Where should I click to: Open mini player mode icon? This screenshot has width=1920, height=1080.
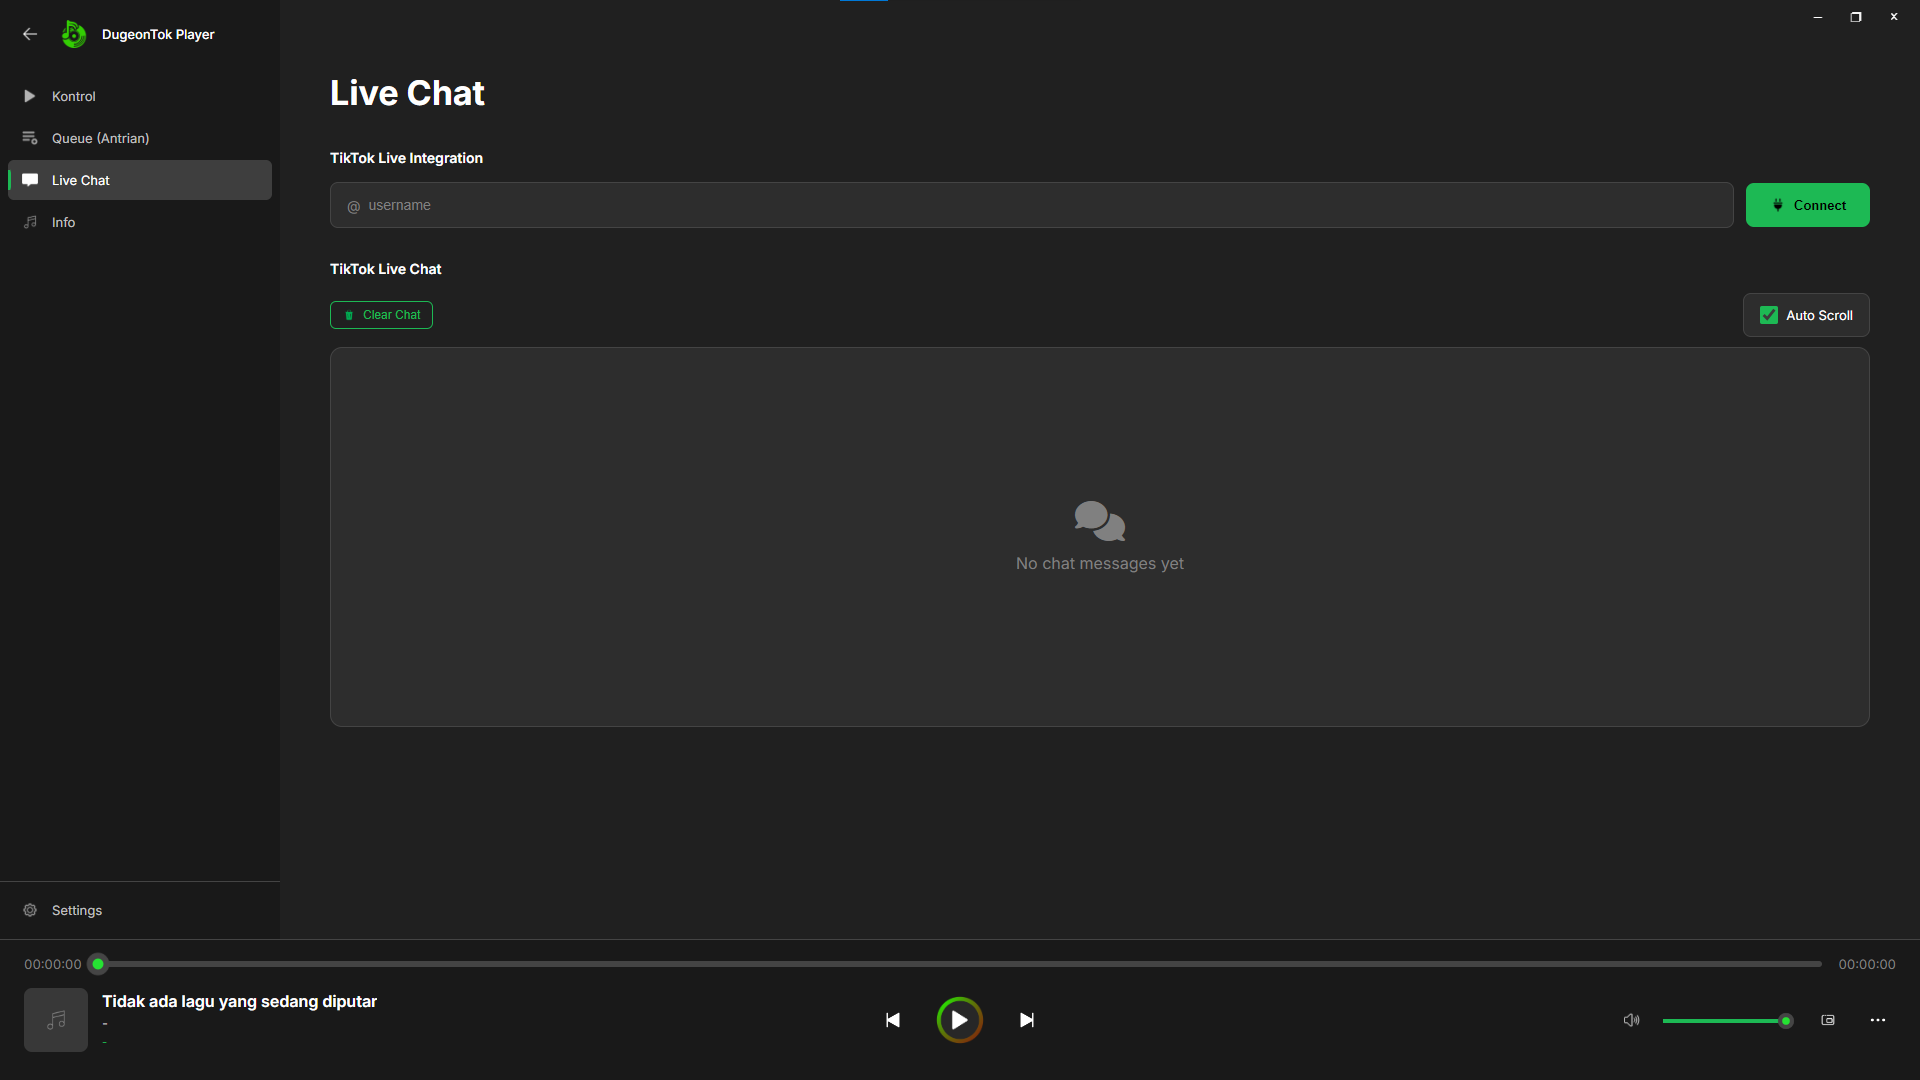1828,1020
